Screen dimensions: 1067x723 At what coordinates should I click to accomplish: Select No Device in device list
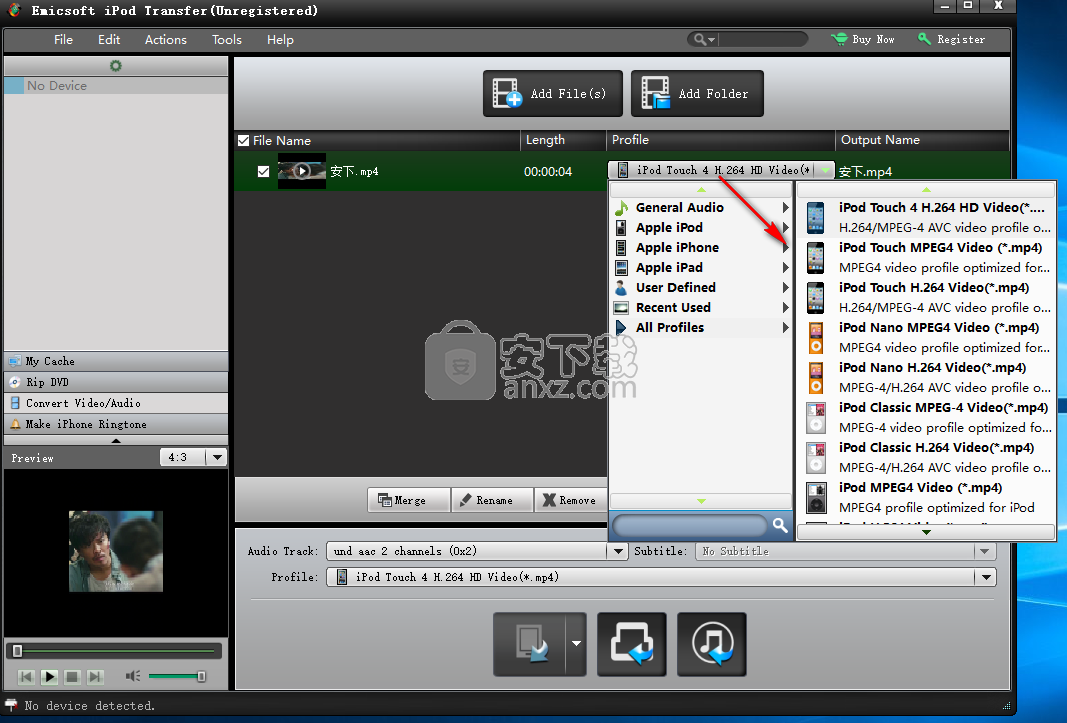click(x=116, y=86)
